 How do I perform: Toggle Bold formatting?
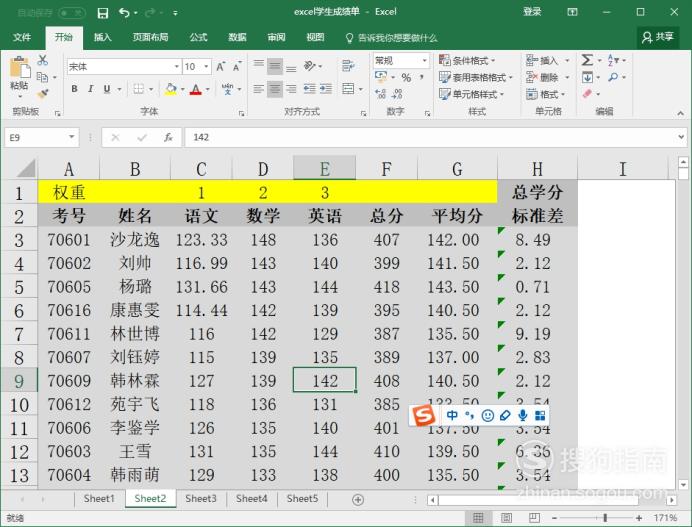[x=75, y=89]
